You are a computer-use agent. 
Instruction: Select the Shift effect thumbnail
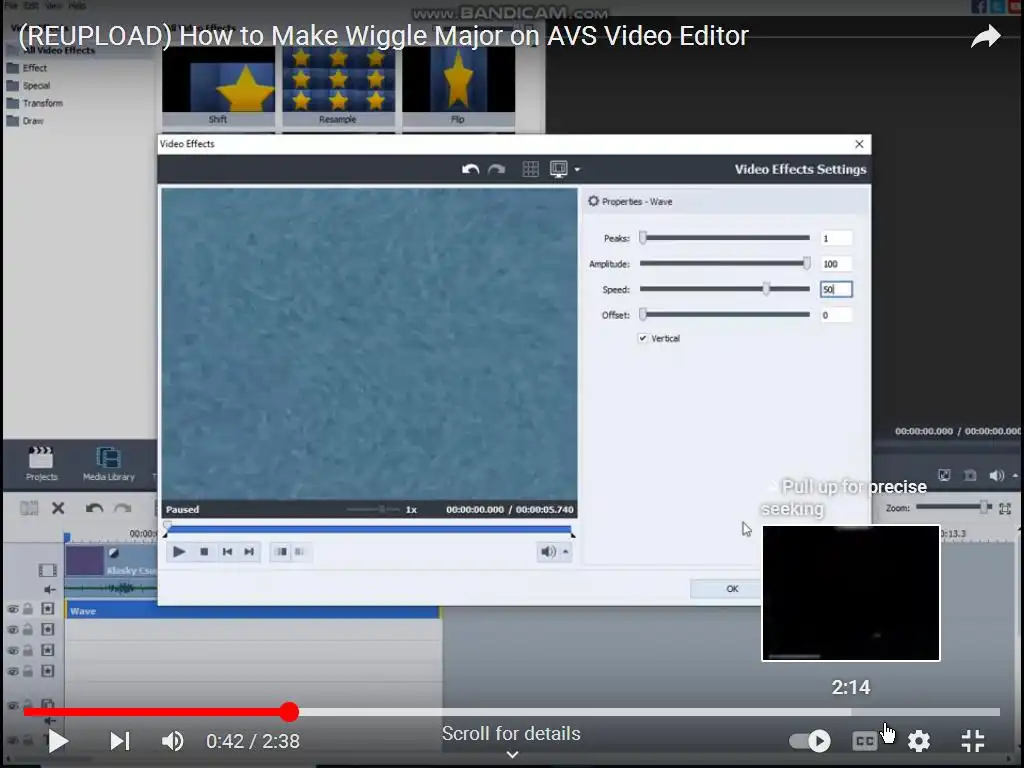[218, 88]
